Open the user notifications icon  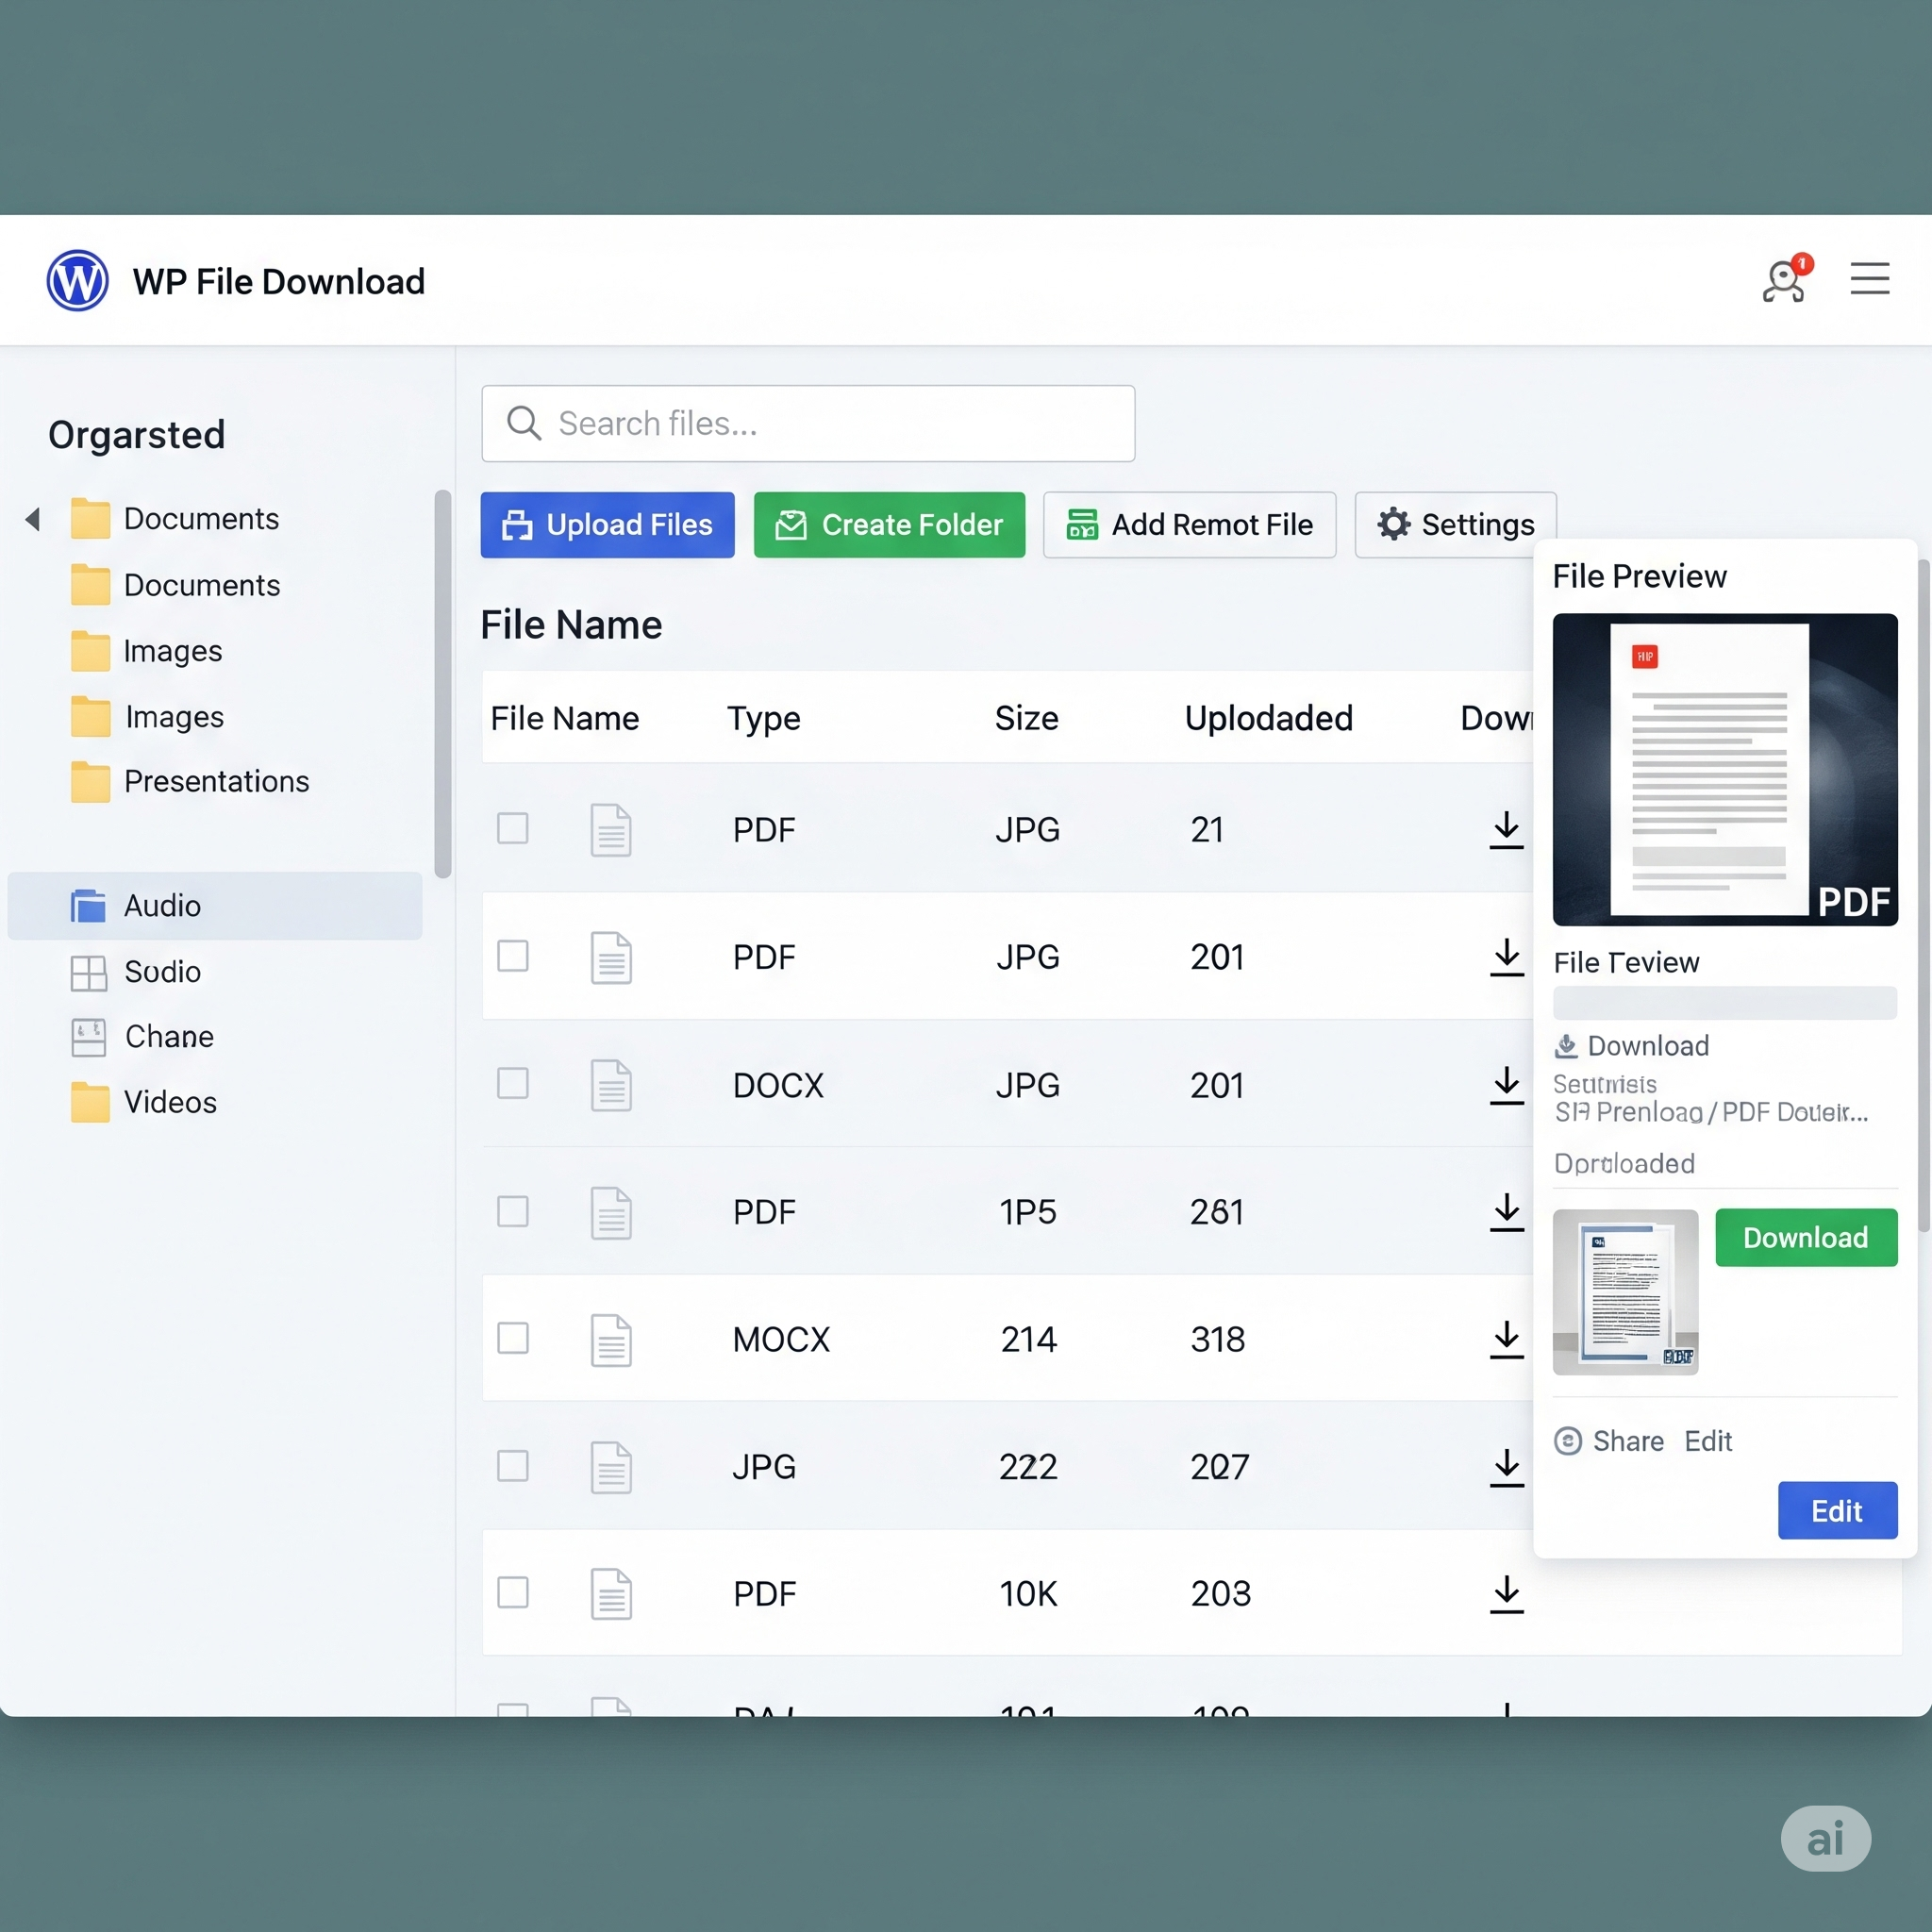1785,280
